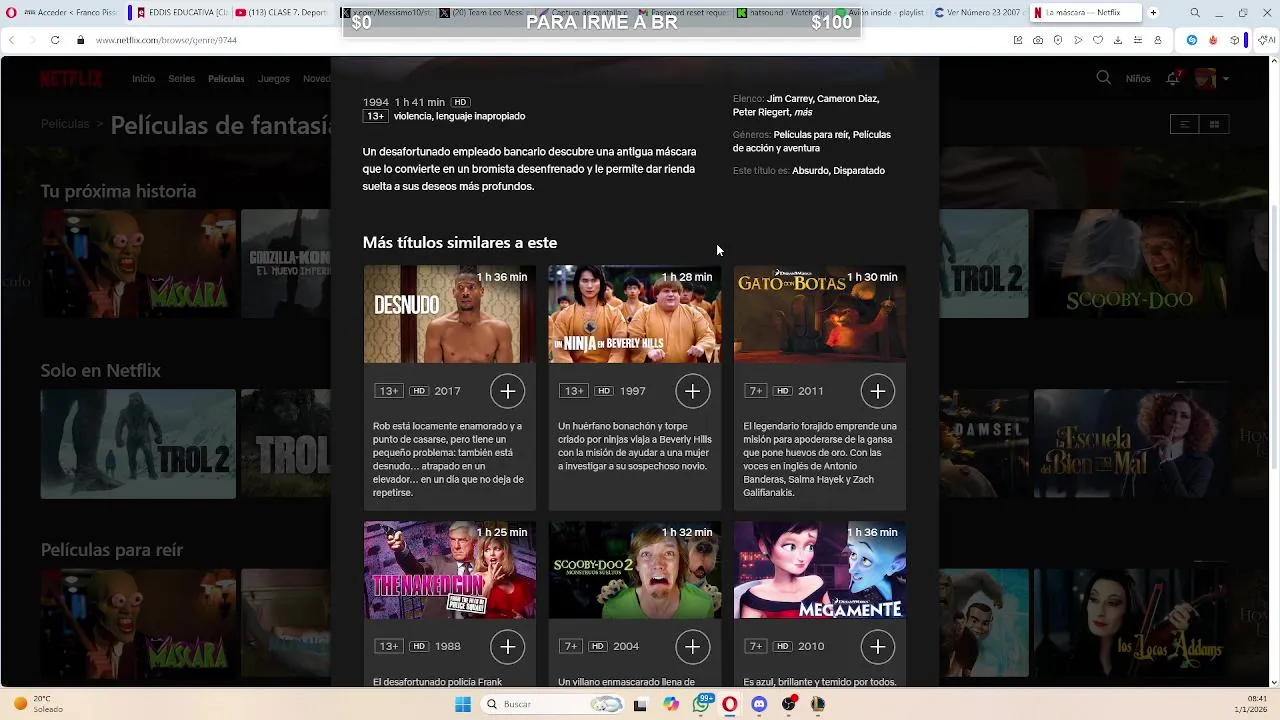Open Absurdo tag link
The width and height of the screenshot is (1280, 720).
click(x=810, y=171)
